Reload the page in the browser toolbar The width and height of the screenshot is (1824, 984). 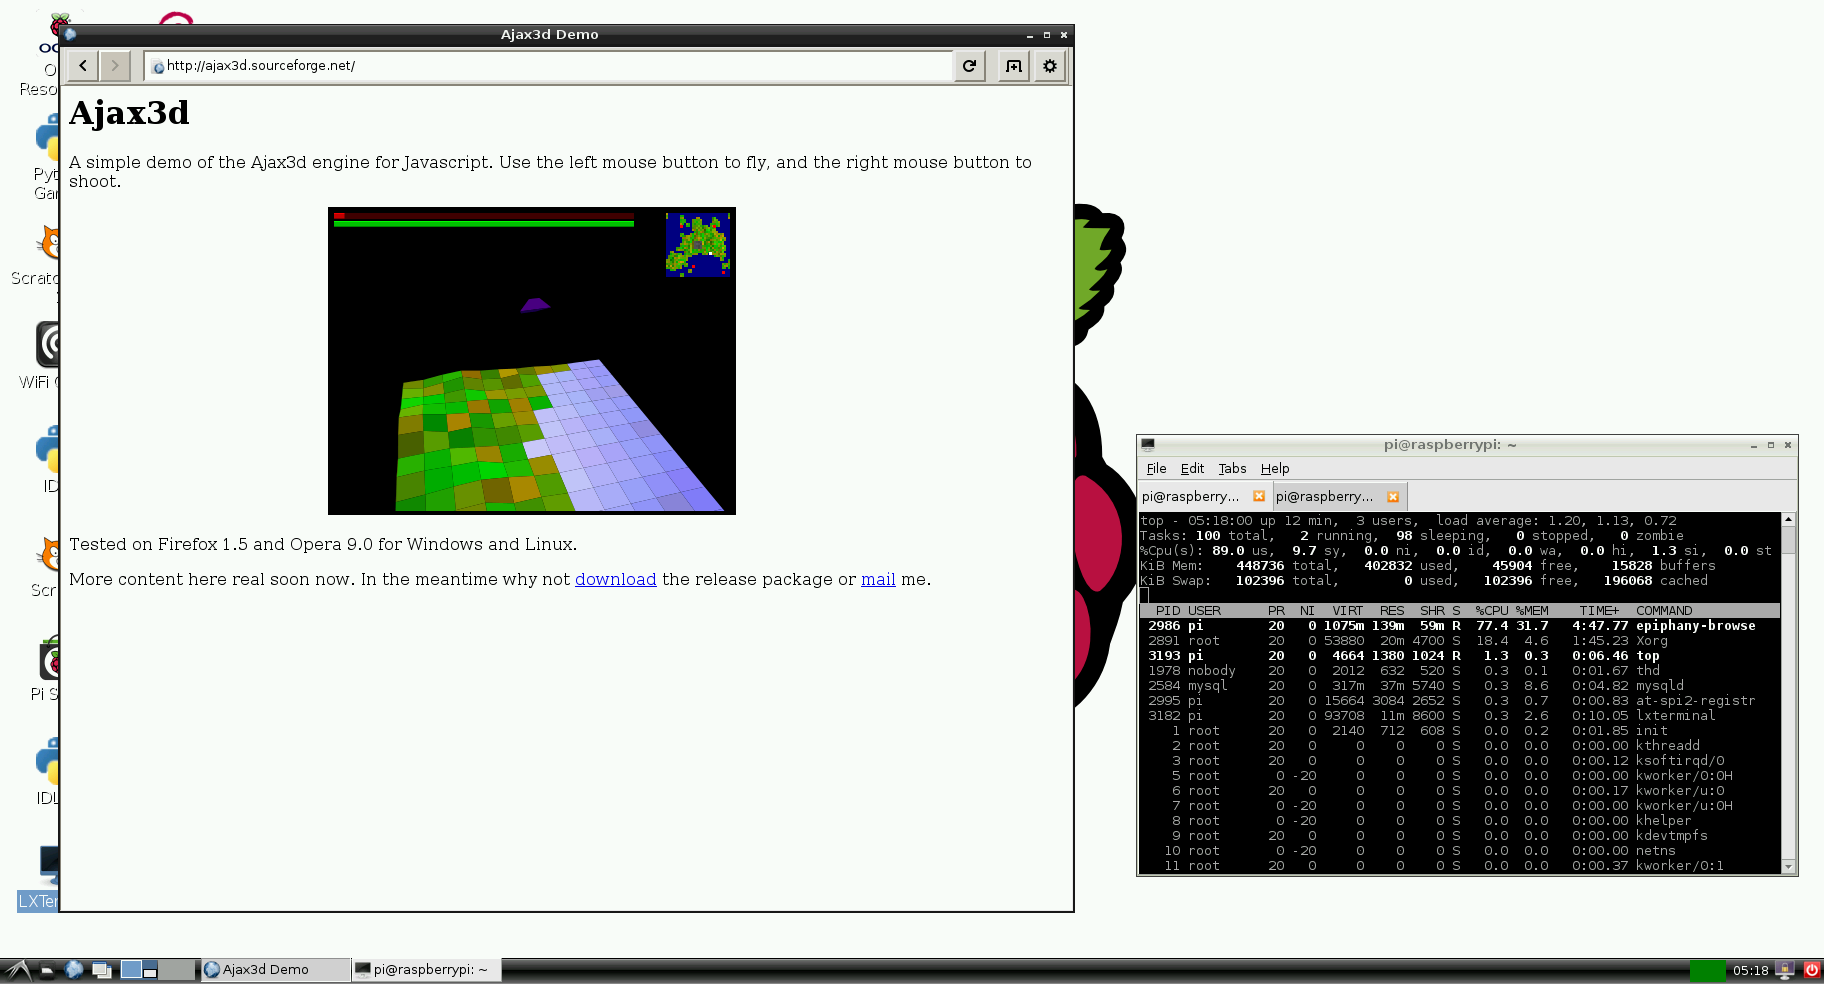pyautogui.click(x=968, y=65)
